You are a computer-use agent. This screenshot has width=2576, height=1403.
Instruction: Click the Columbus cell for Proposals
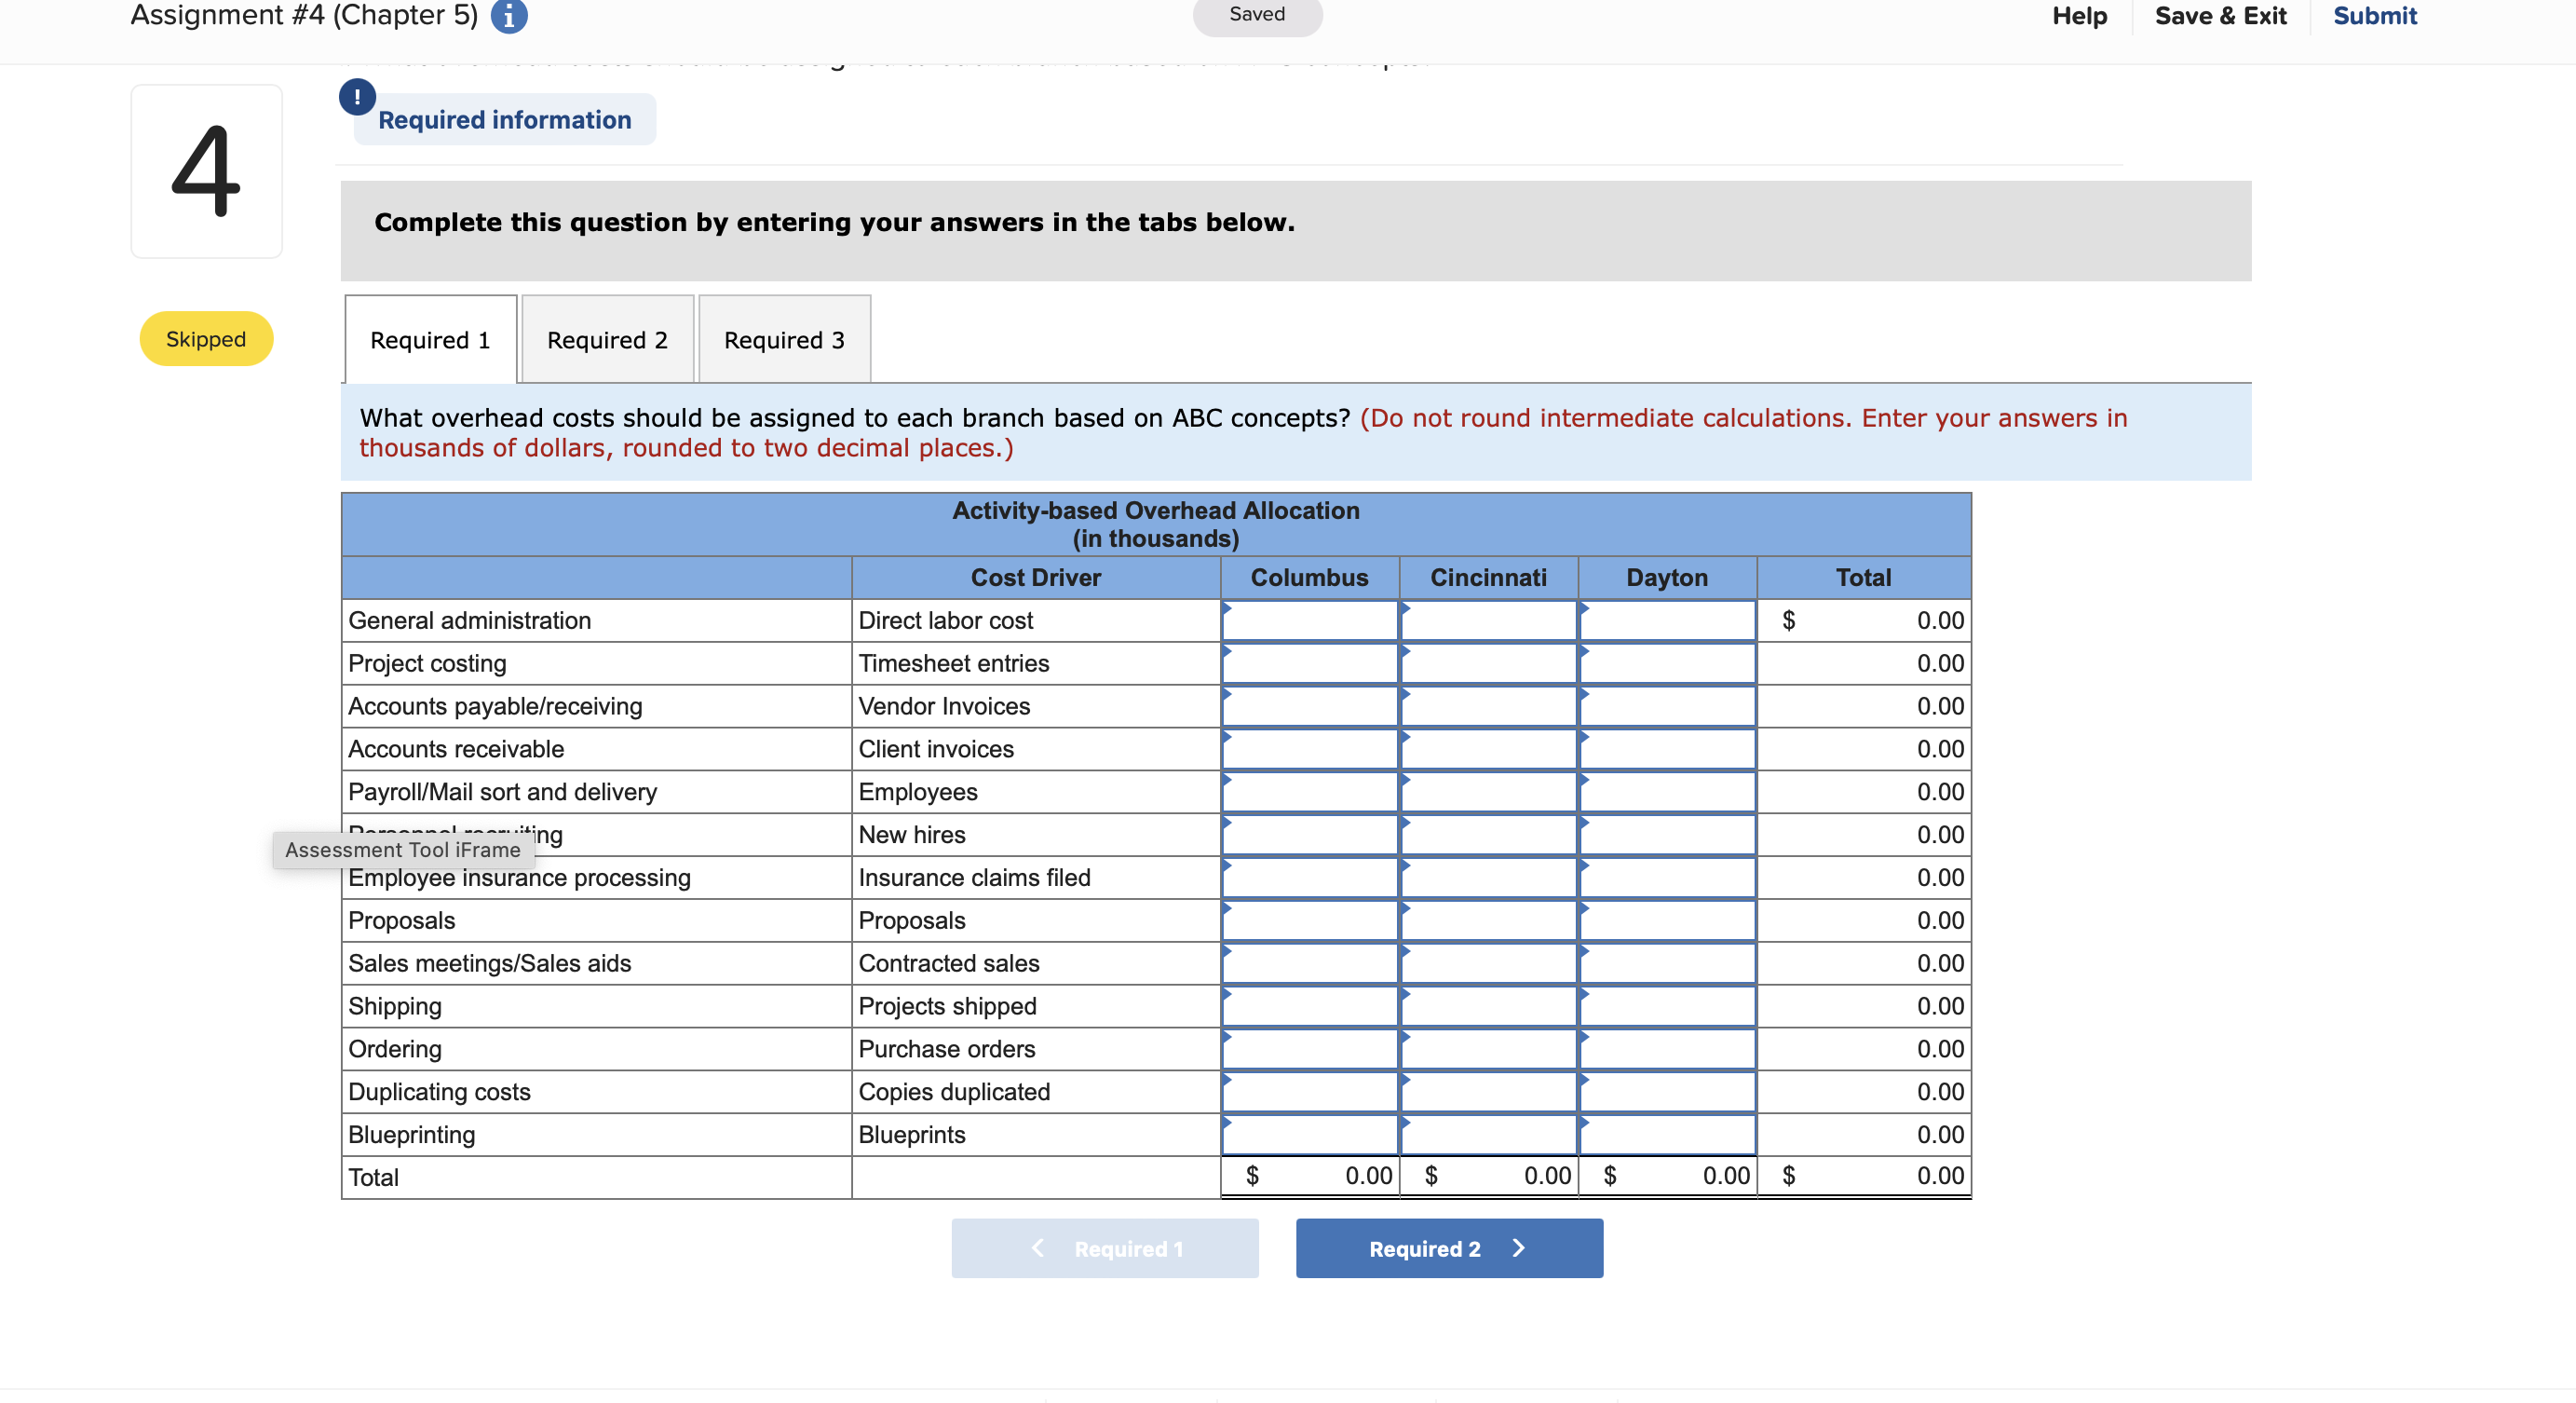[x=1310, y=920]
